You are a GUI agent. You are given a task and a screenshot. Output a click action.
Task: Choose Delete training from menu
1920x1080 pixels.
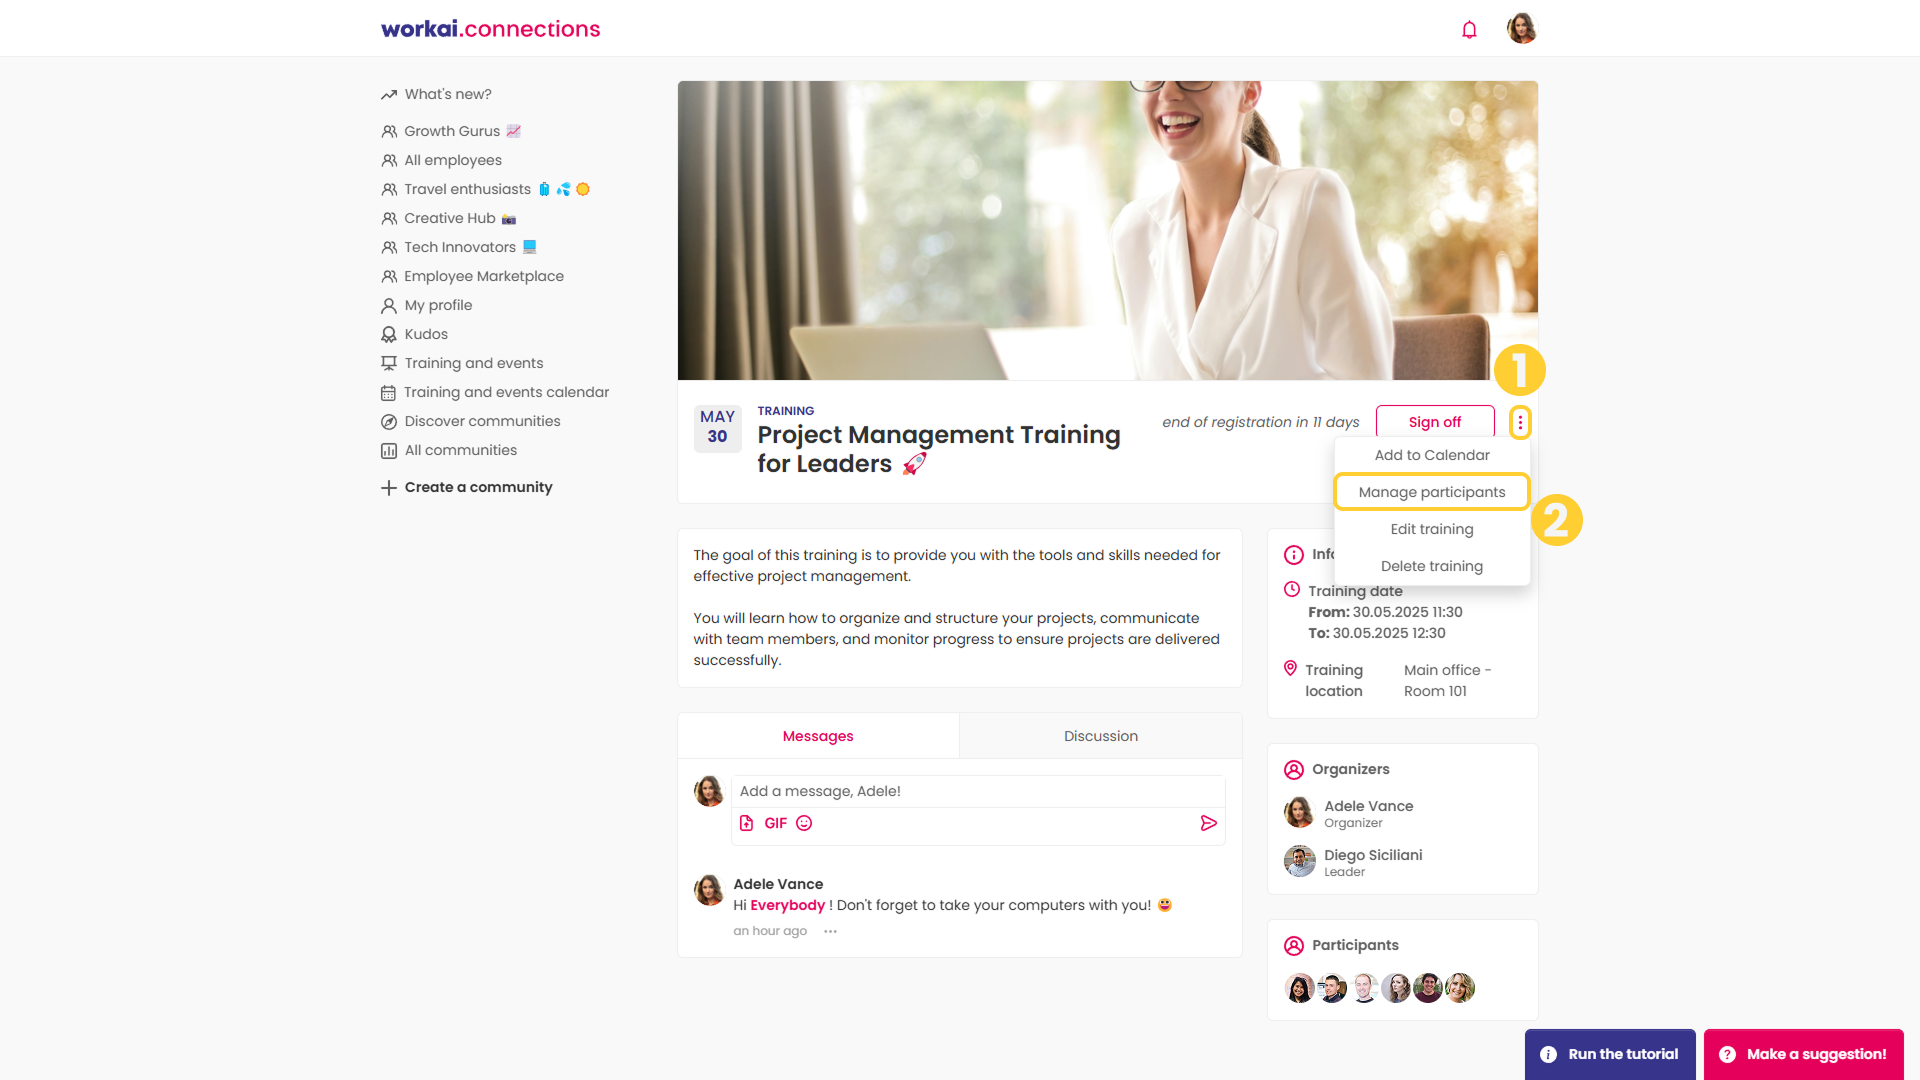1432,566
